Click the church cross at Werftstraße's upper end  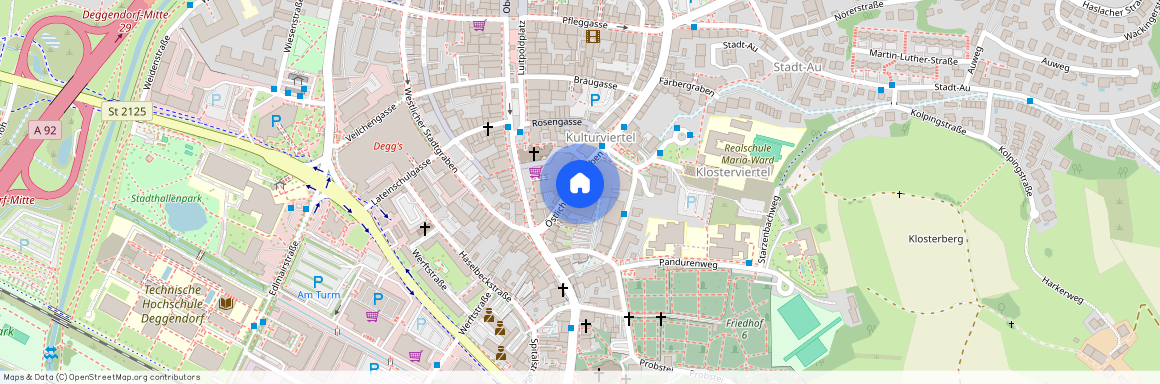pos(425,229)
